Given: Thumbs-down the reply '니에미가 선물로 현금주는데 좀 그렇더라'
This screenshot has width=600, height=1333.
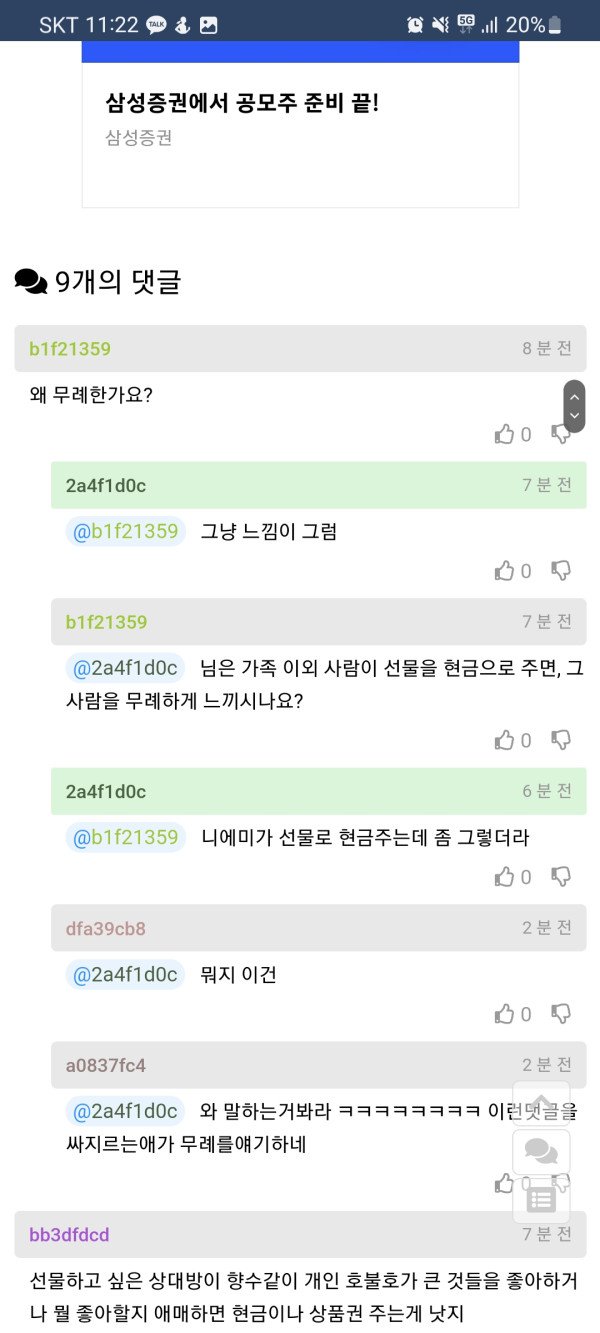Looking at the screenshot, I should tap(562, 876).
